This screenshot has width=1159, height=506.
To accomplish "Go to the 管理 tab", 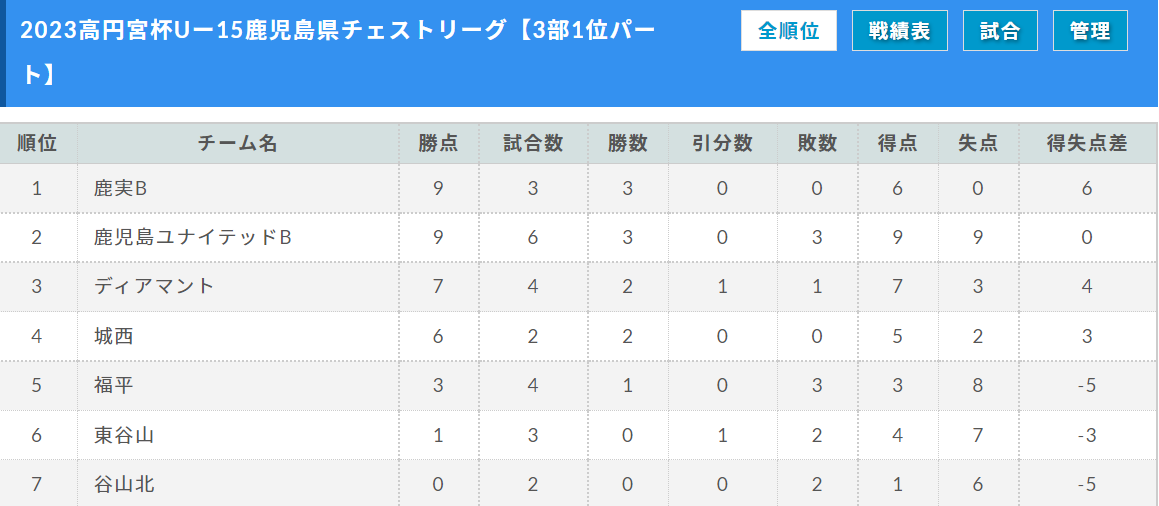I will point(1089,31).
